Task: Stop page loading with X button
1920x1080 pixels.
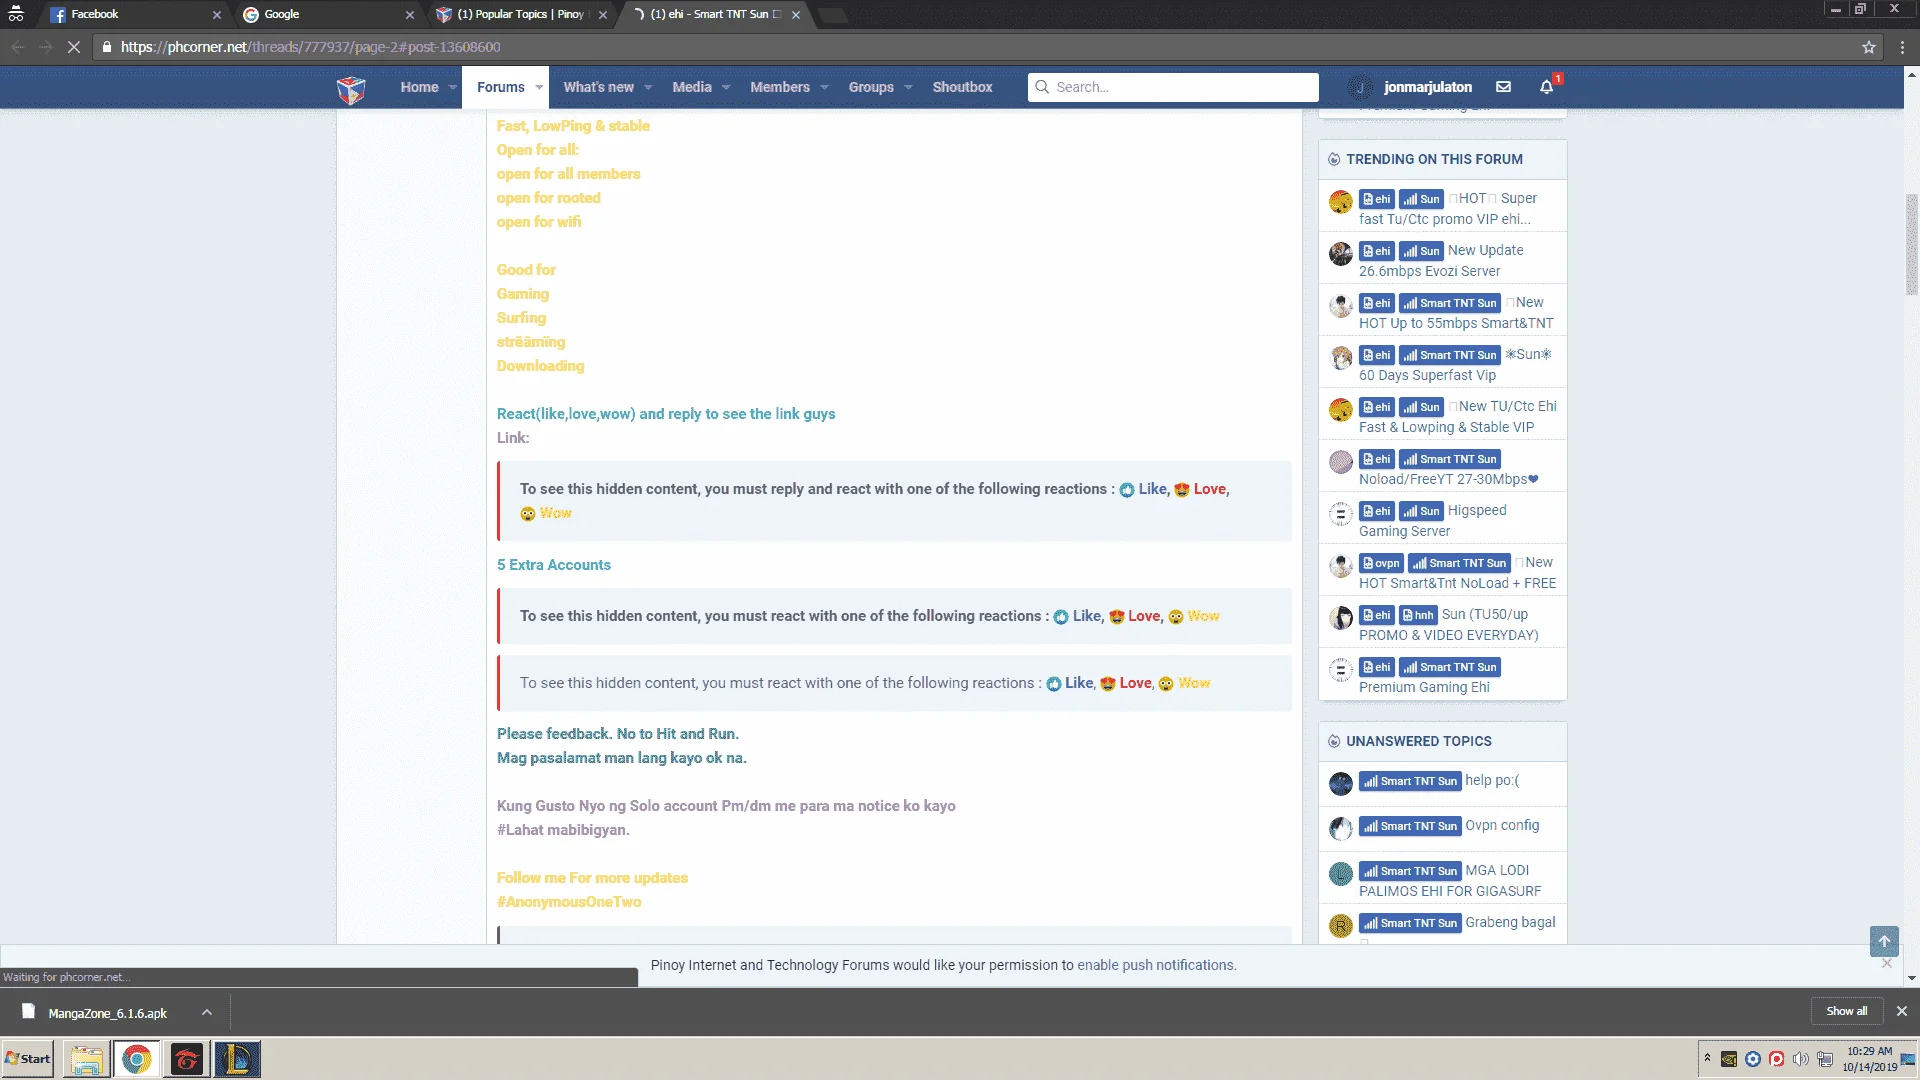Action: point(74,47)
